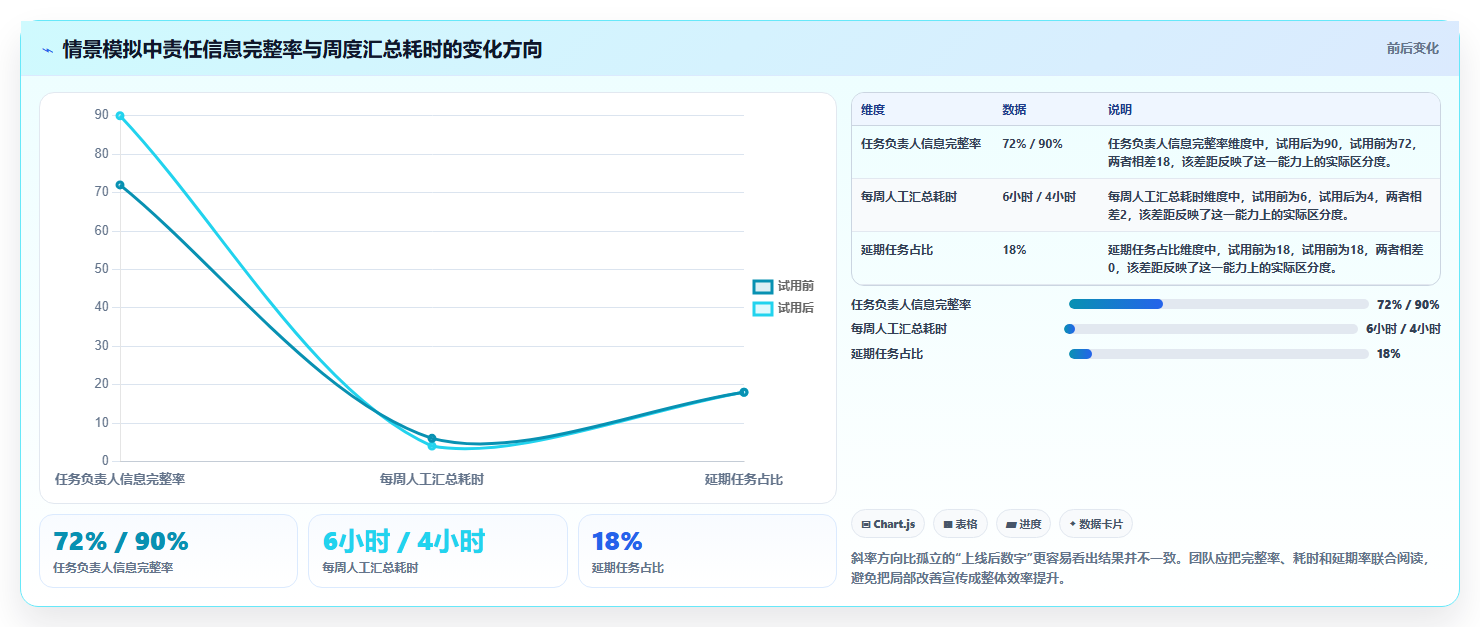Click the 18% table cell

1014,249
